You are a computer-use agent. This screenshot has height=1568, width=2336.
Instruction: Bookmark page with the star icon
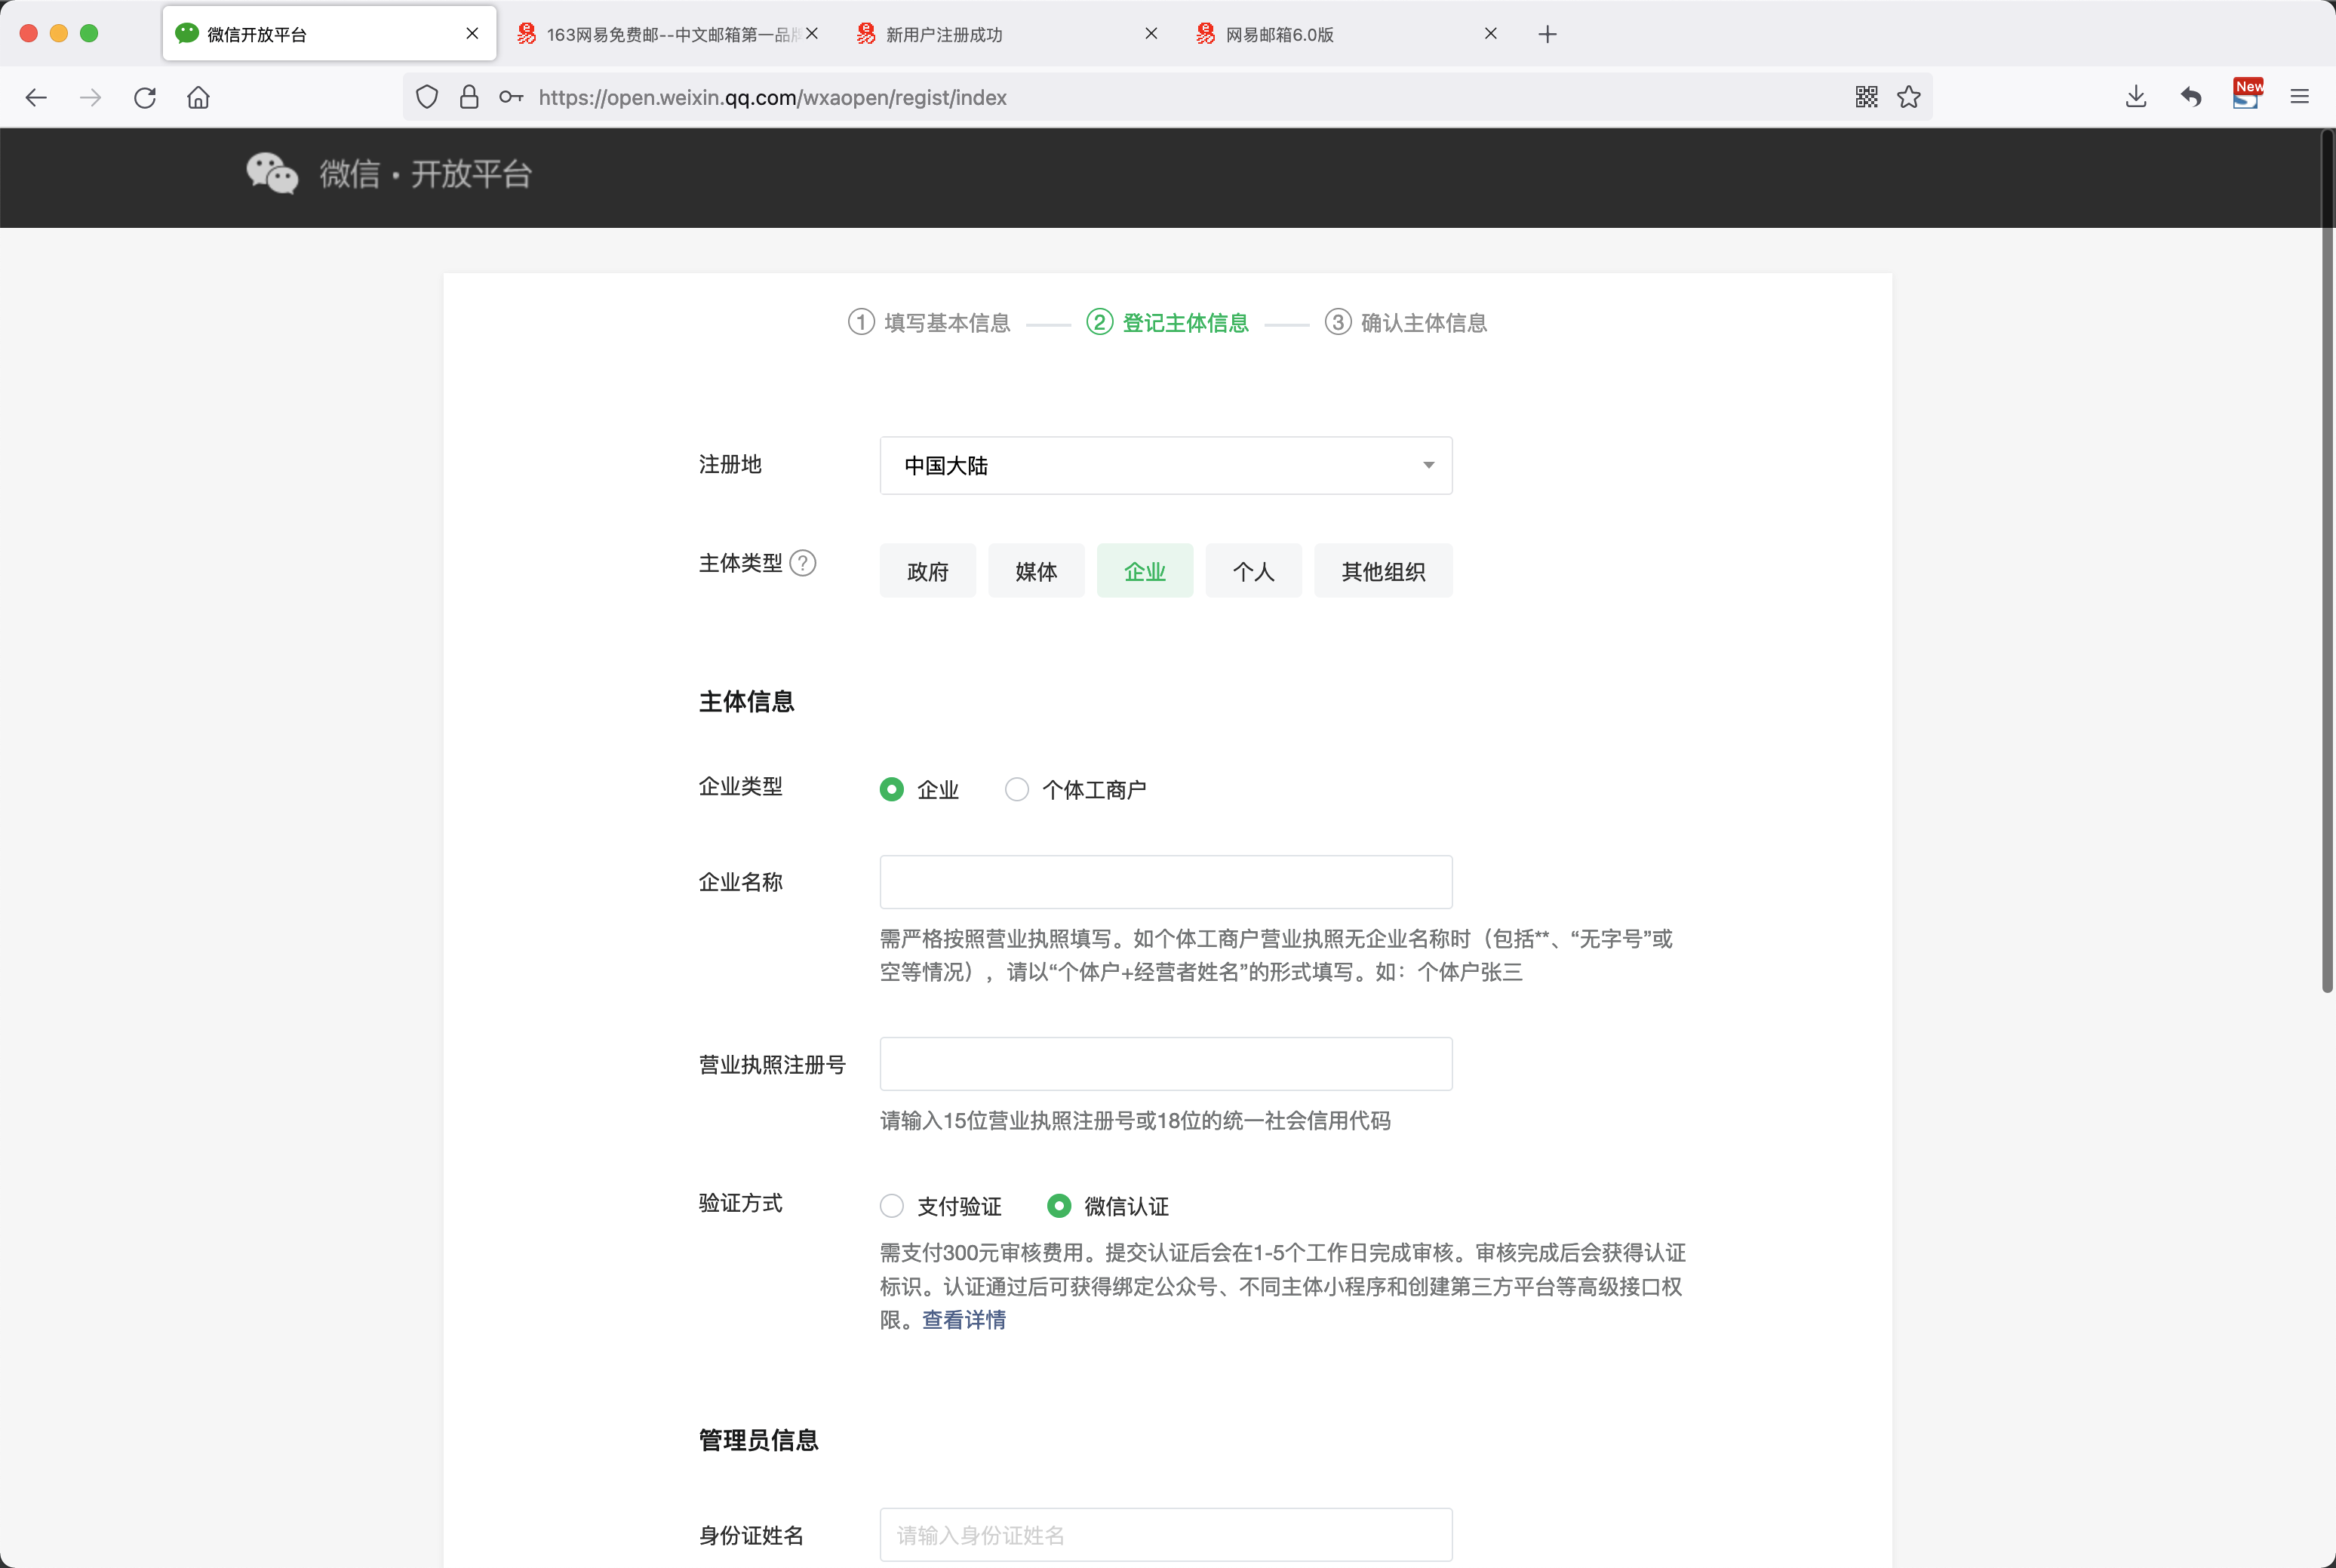[1909, 97]
